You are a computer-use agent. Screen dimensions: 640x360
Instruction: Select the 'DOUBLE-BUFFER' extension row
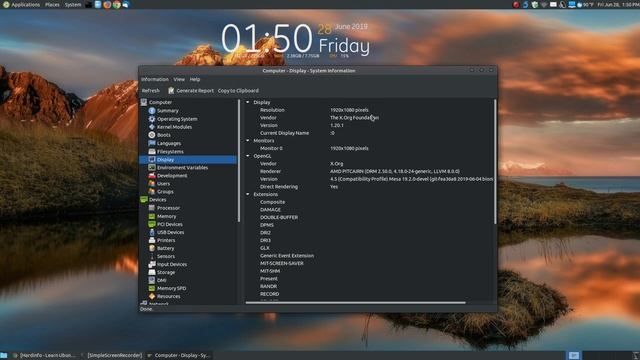tap(369, 217)
